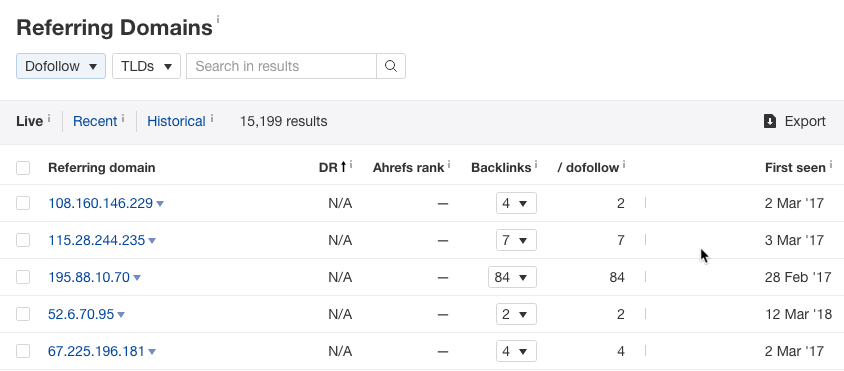Select checkbox for 195.88.10.70 row
The width and height of the screenshot is (844, 371).
[23, 277]
